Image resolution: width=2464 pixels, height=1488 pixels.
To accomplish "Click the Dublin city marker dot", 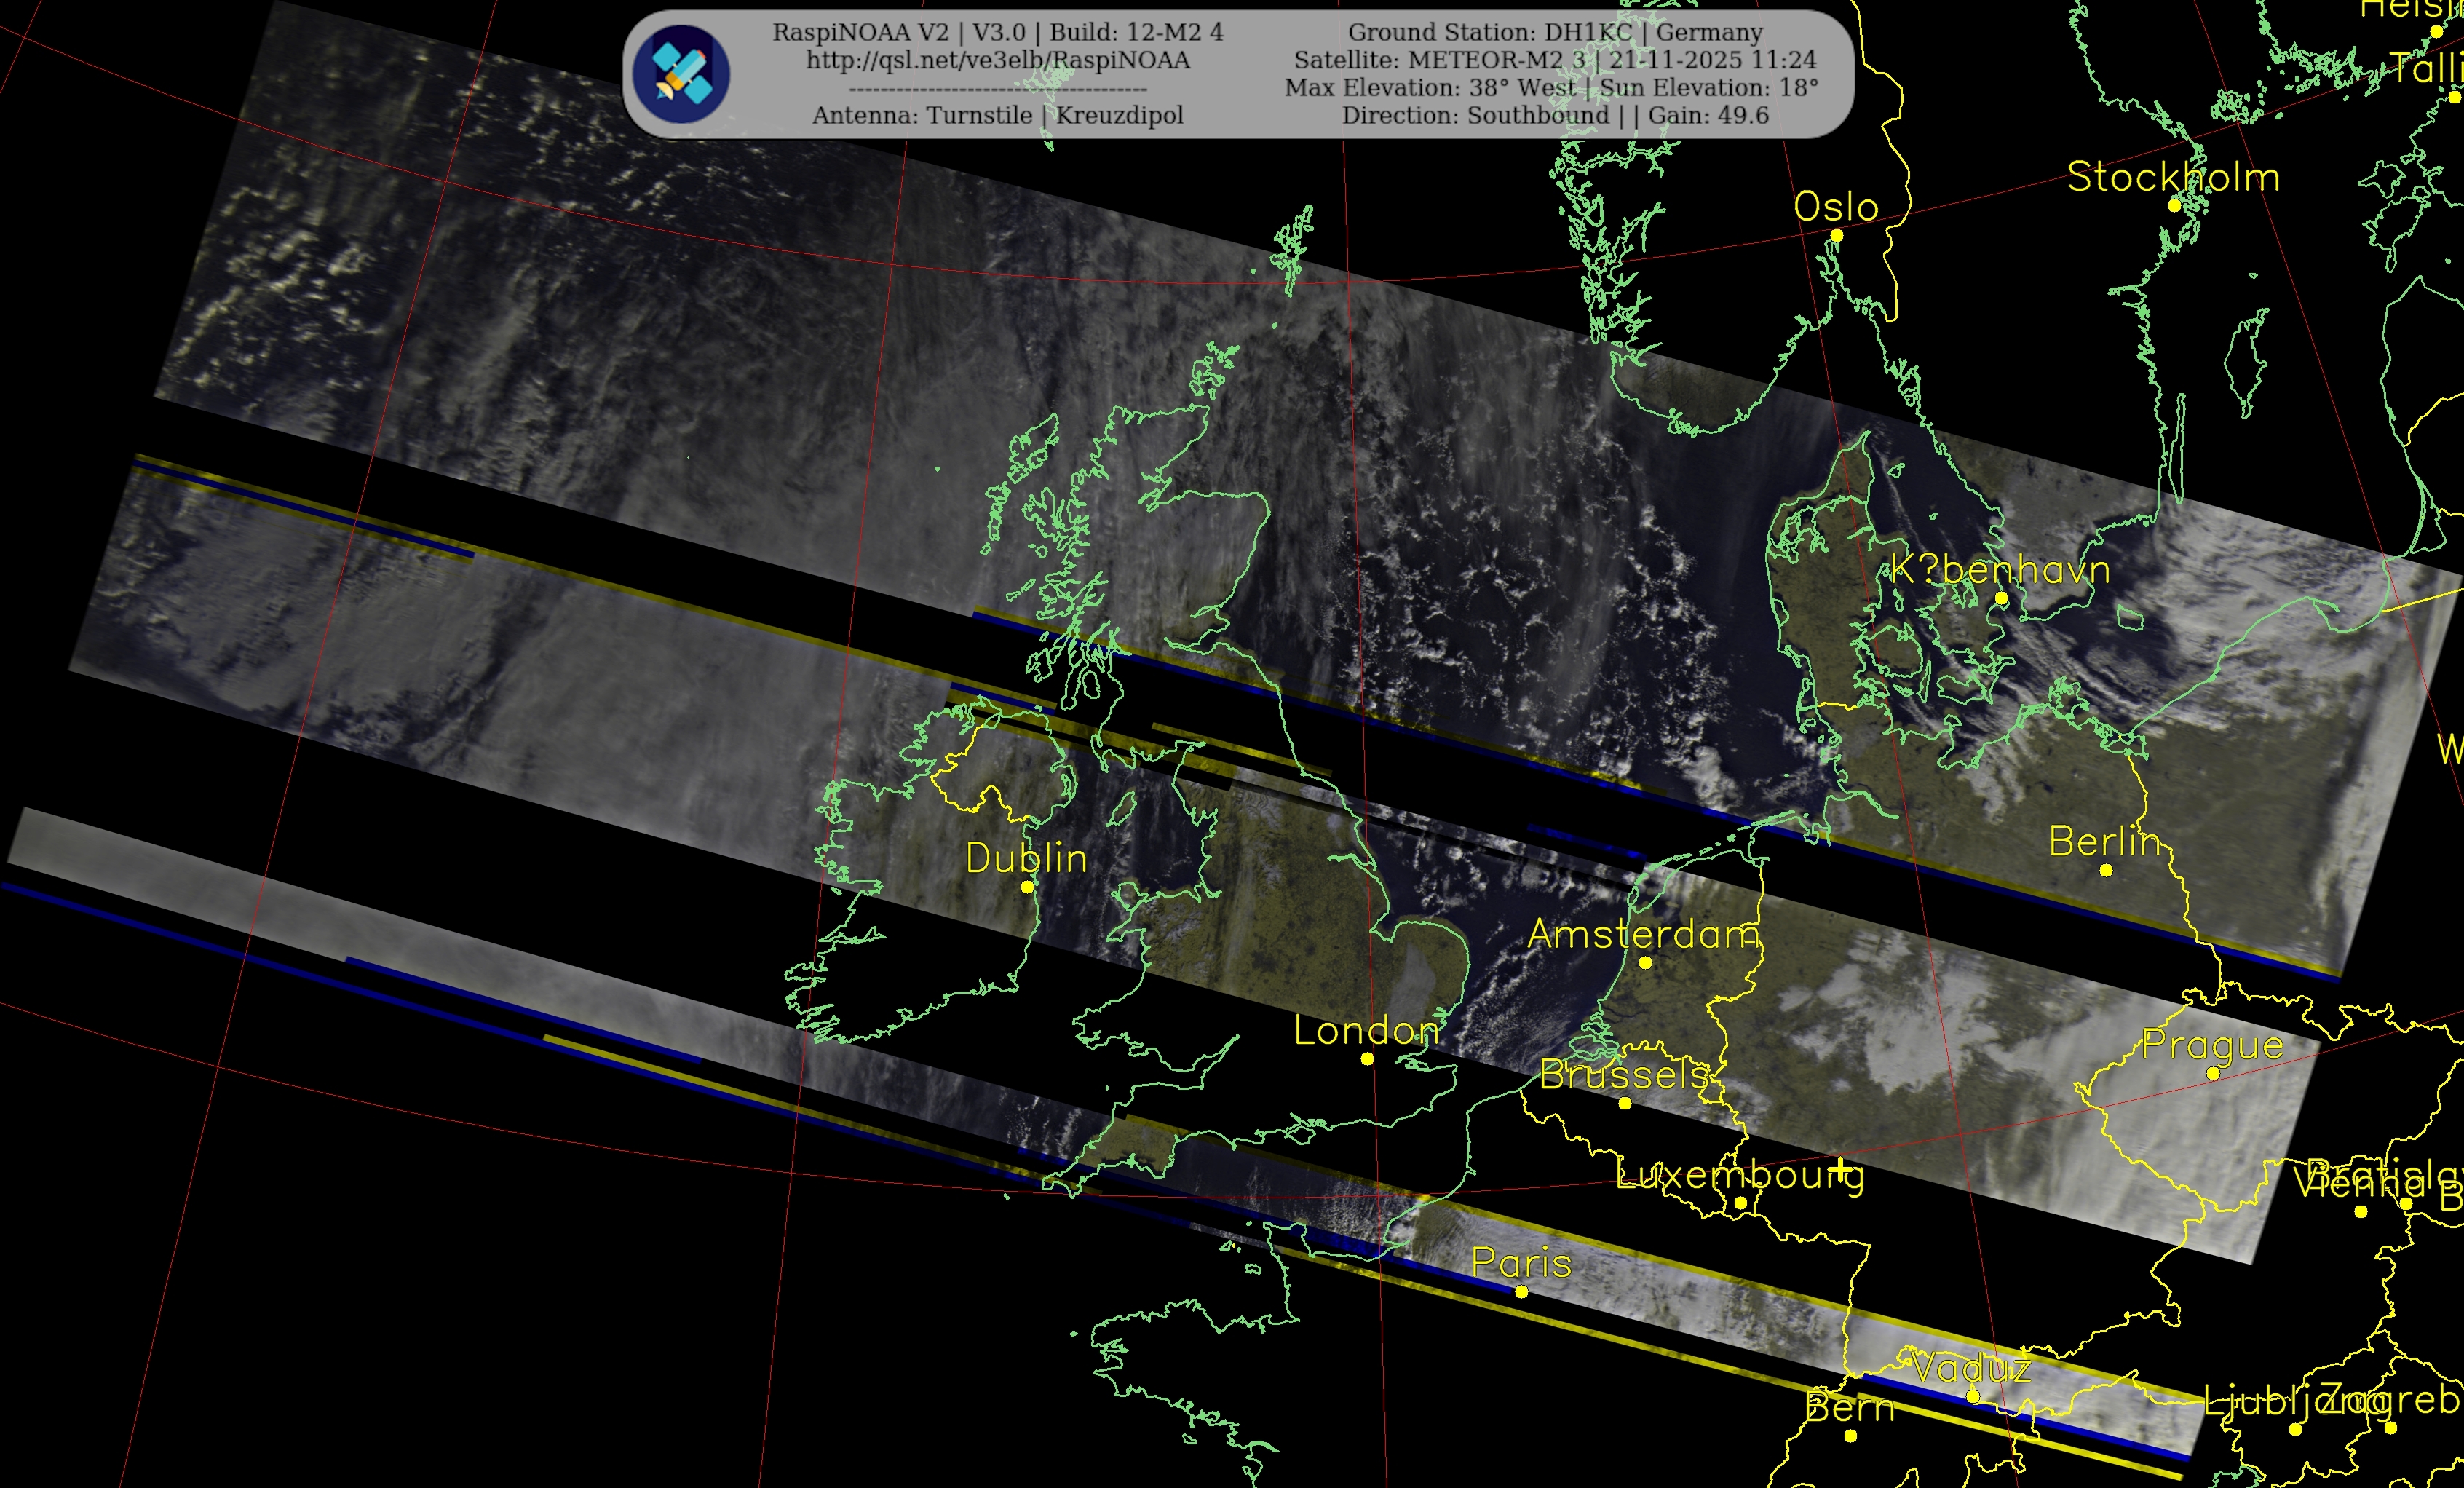I will click(1027, 887).
